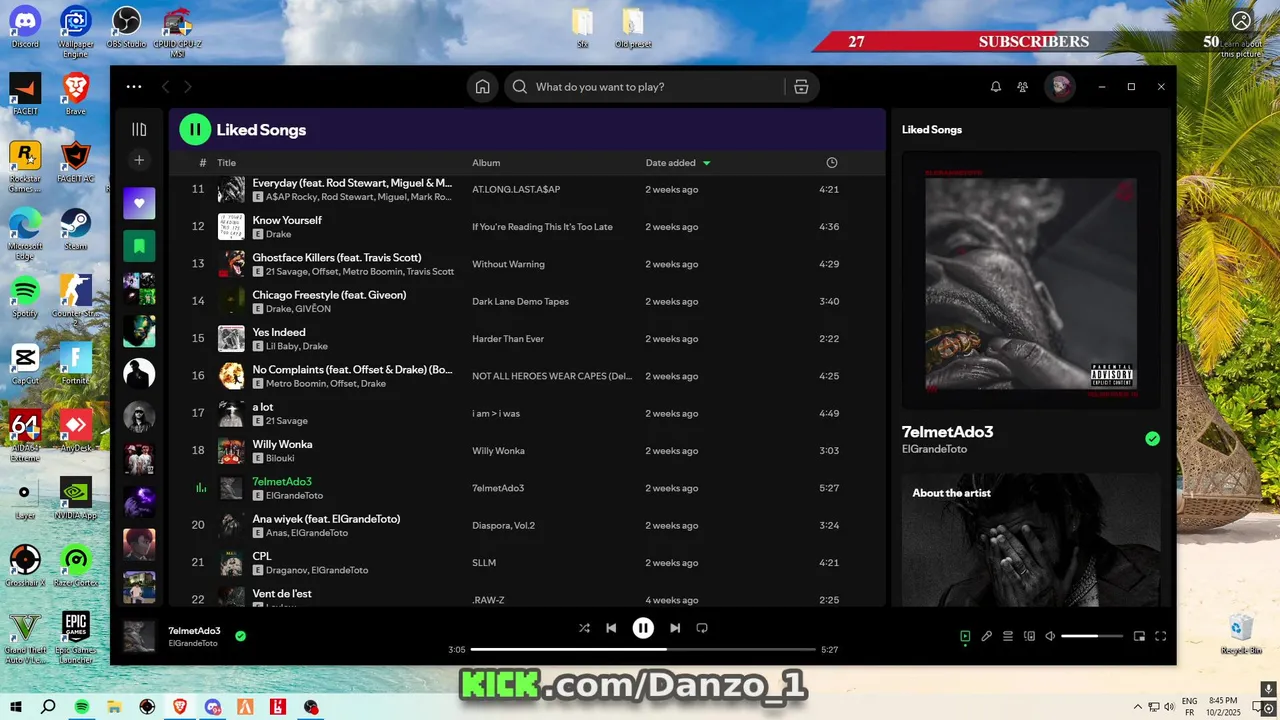Screen dimensions: 1280x720
Task: Open ElGrandeToto in Now Playing panel
Action: coord(934,450)
